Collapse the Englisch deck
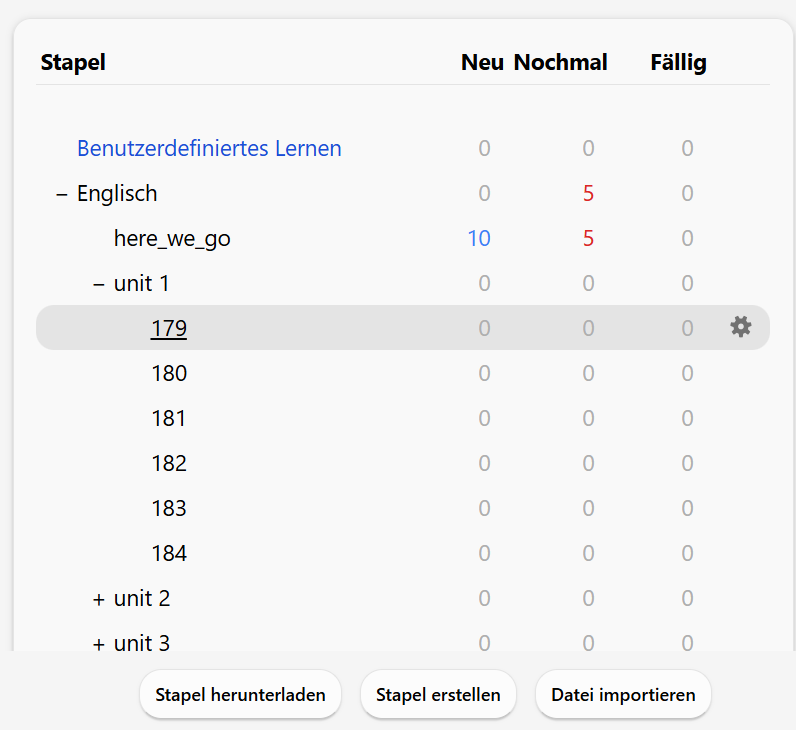Screen dimensions: 796x730 (x=61, y=194)
